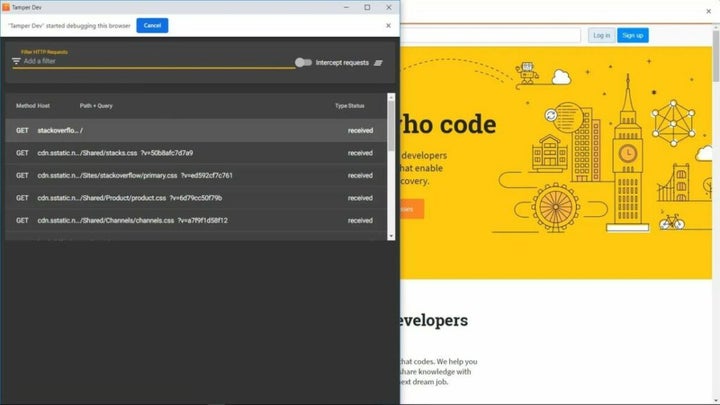Click the Log in button
Image resolution: width=720 pixels, height=405 pixels.
(x=601, y=35)
